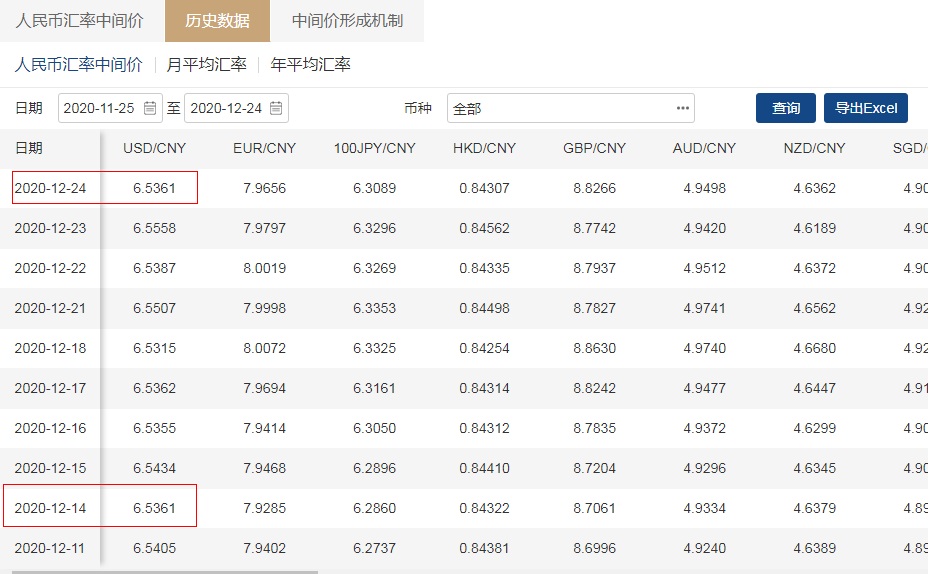Select date cell 2020-12-17
This screenshot has height=574, width=934.
point(51,388)
